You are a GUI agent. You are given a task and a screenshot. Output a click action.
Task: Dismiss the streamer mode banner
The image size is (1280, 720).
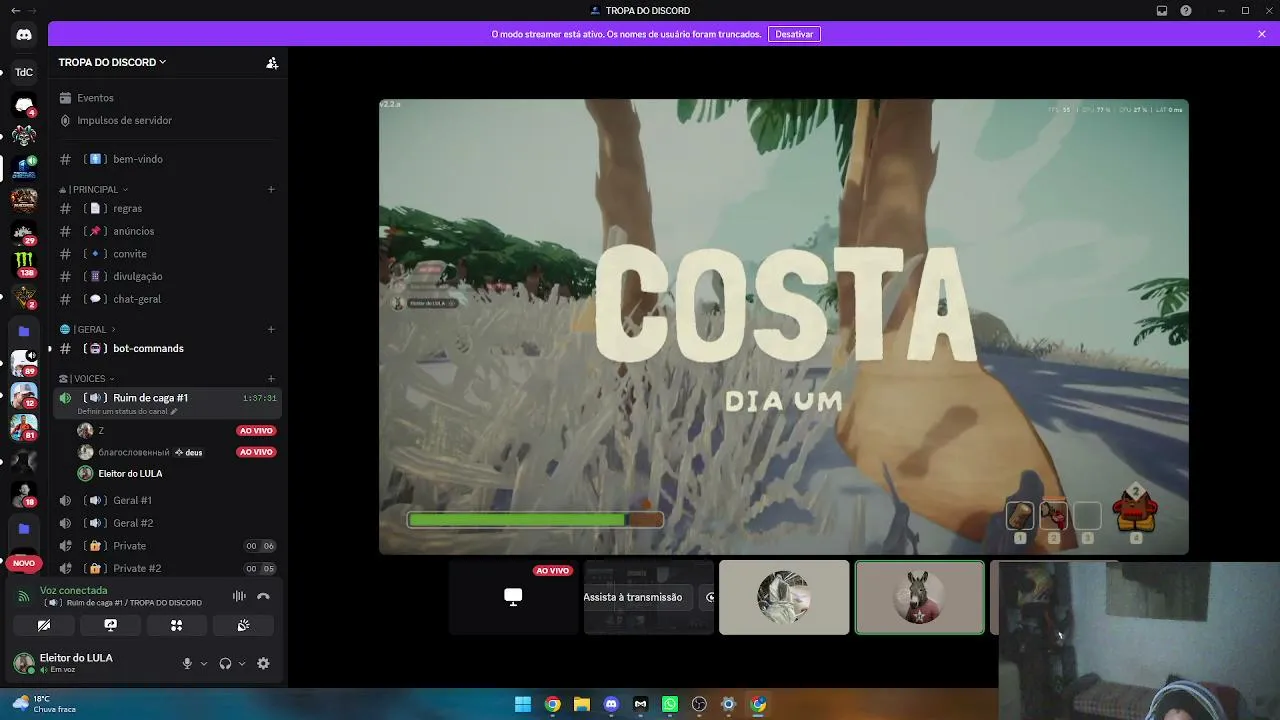coord(1262,34)
